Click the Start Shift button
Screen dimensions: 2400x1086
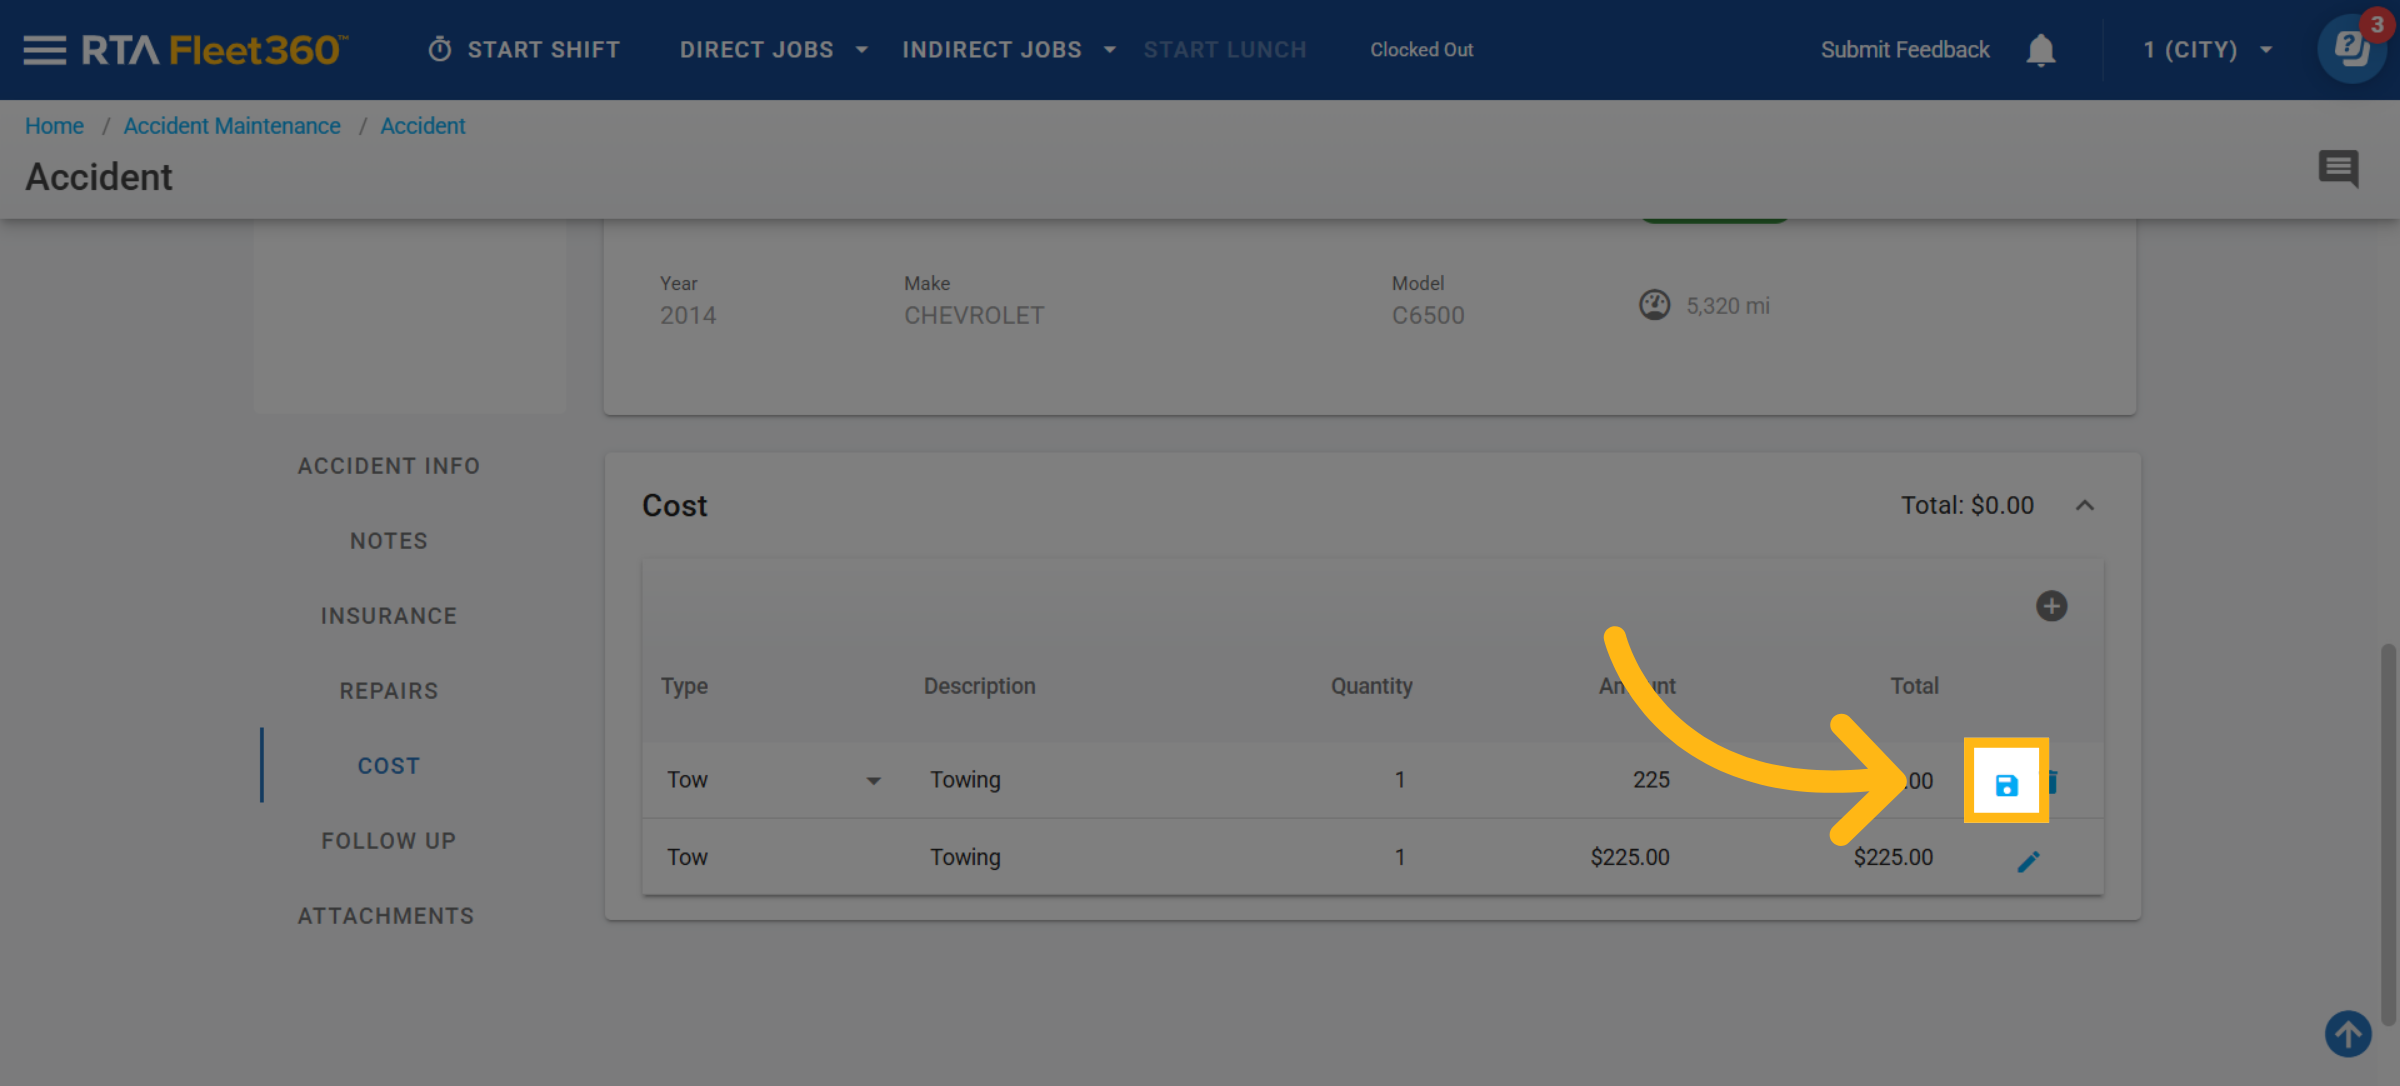coord(525,49)
